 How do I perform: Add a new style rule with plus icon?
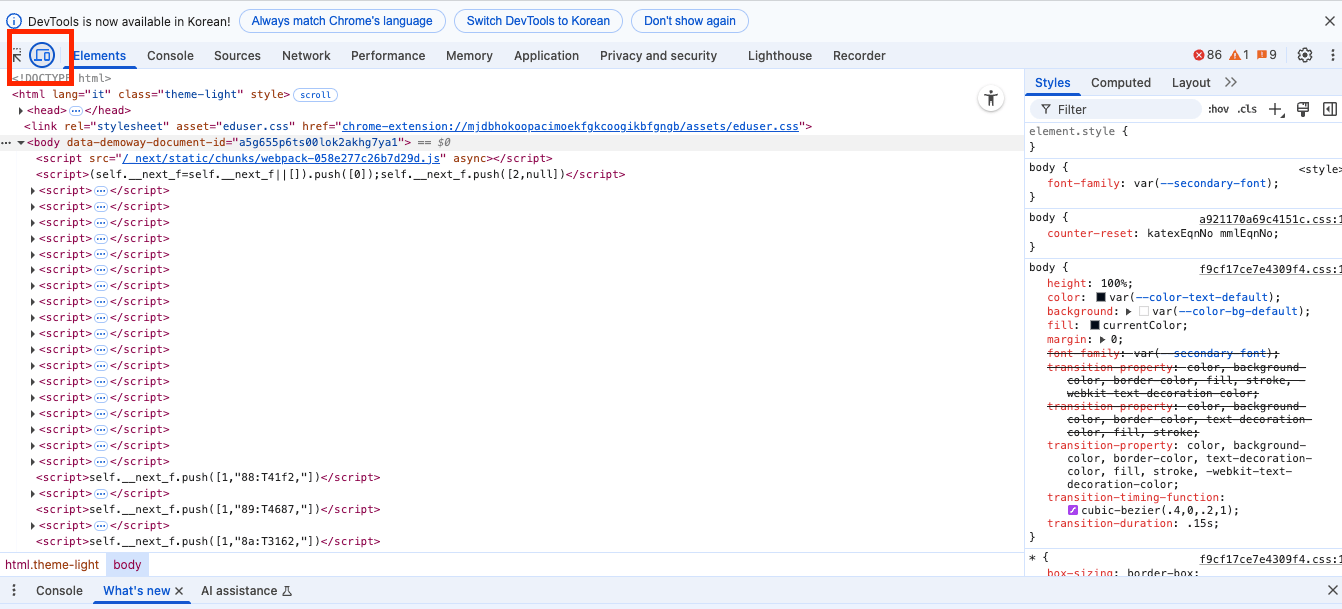pyautogui.click(x=1276, y=109)
